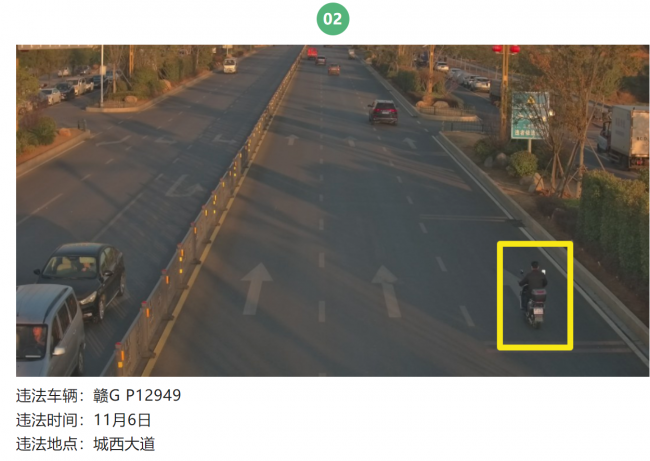Viewport: 650px width, 461px height.
Task: Click the 违法车辆 label
Action: point(46,395)
